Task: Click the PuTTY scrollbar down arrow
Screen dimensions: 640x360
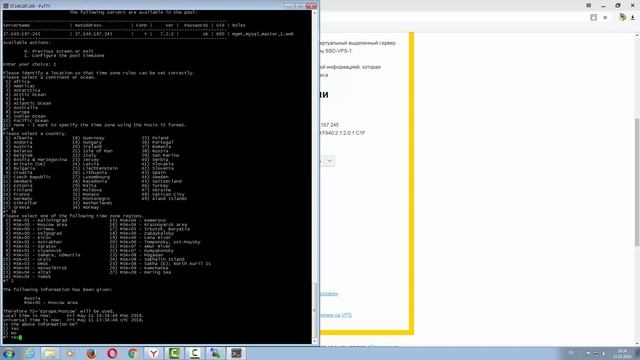Action: 314,342
